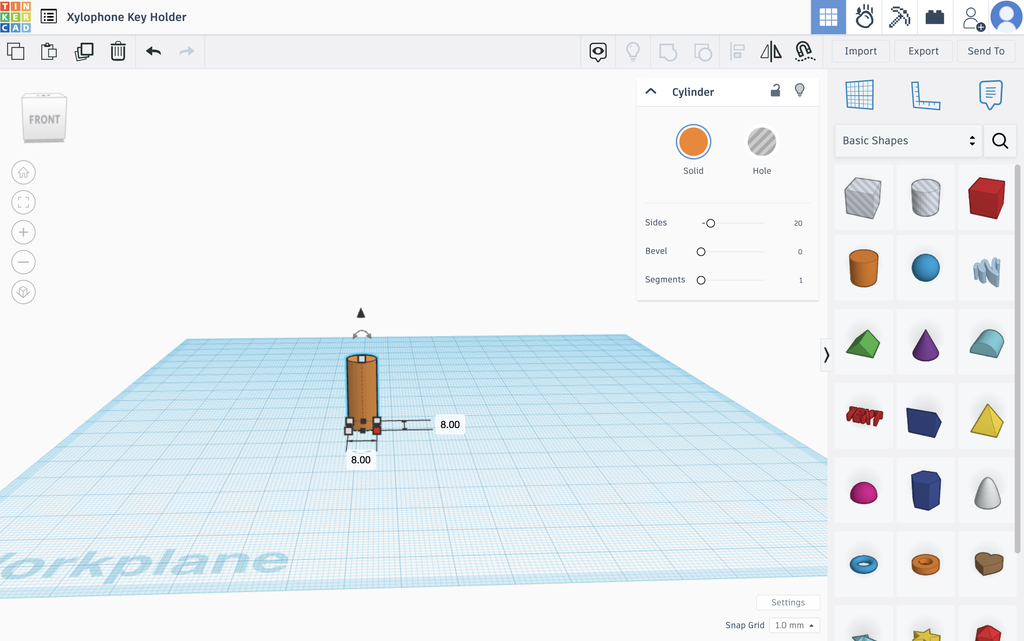
Task: Select the blue Sphere shape
Action: (x=925, y=268)
